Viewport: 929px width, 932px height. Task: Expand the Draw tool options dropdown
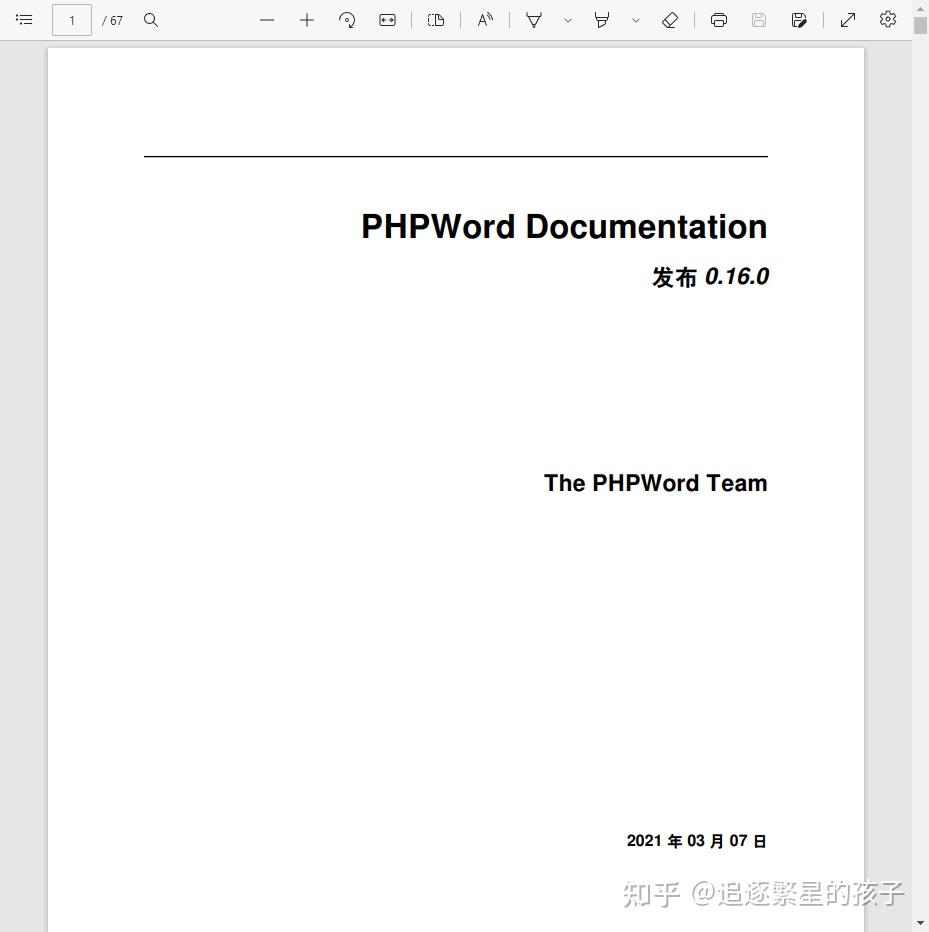tap(568, 20)
